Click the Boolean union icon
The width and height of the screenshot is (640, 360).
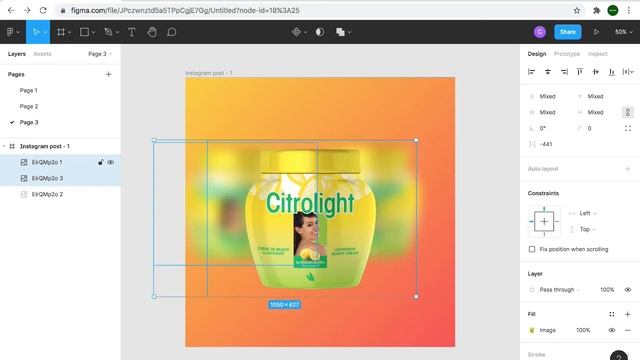tap(340, 32)
